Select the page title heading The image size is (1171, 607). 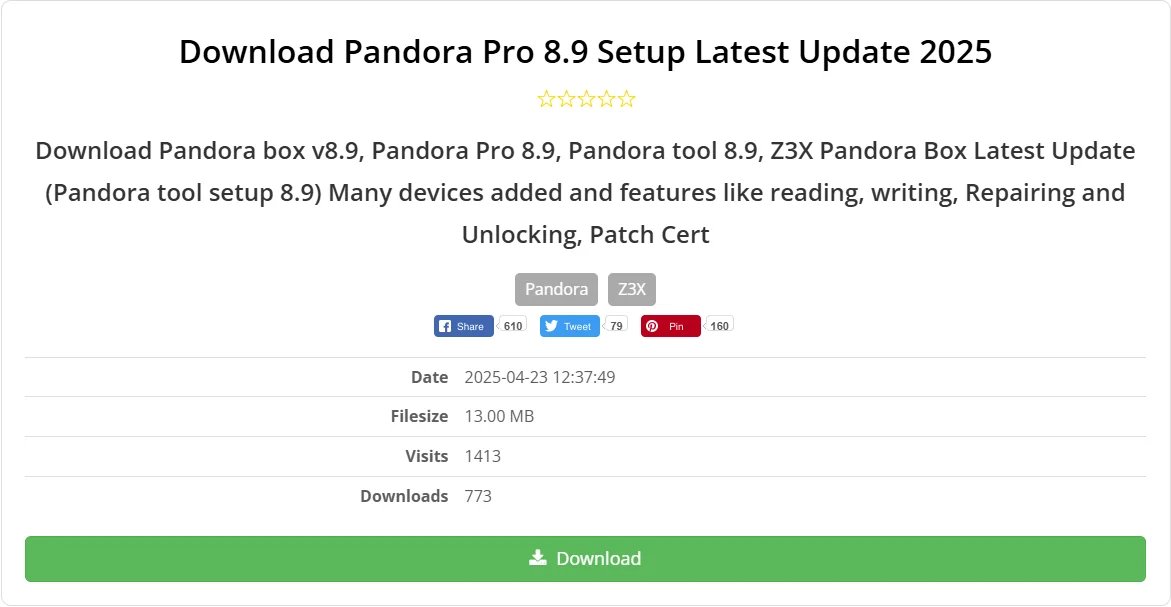585,52
